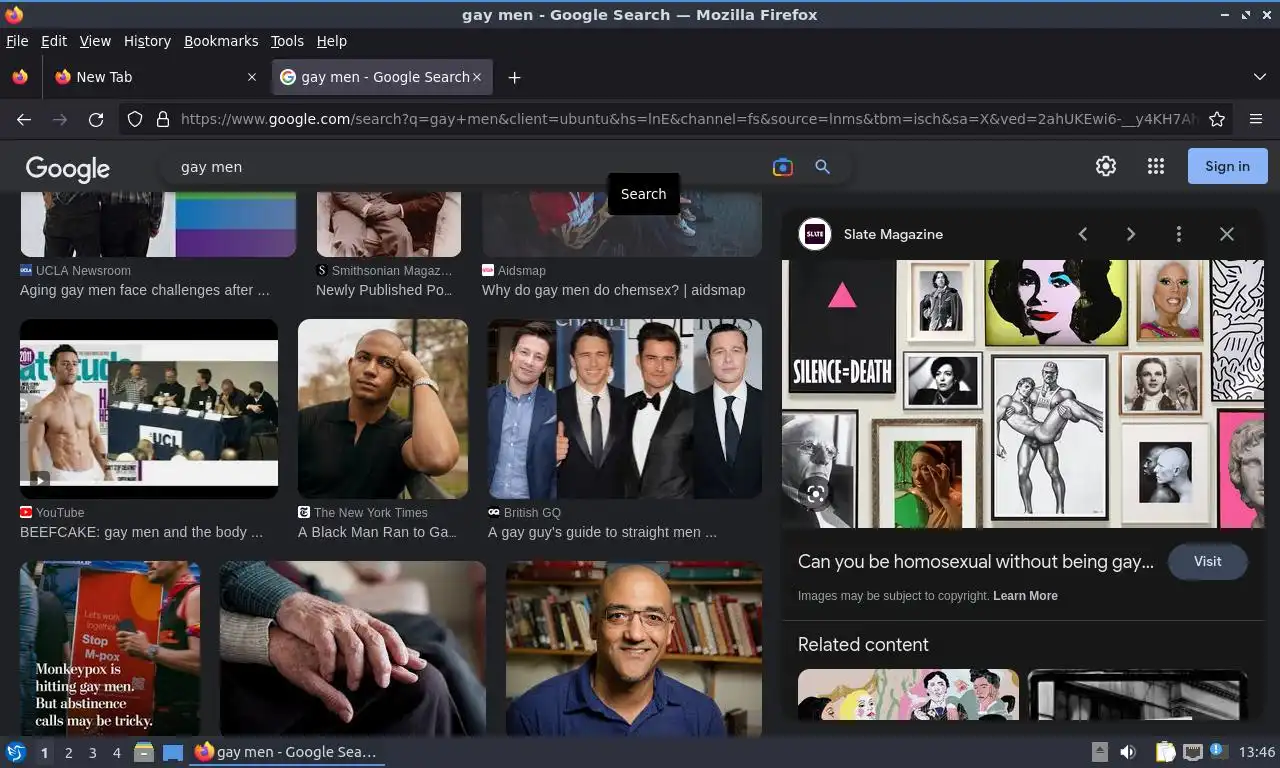Image resolution: width=1280 pixels, height=768 pixels.
Task: Open the View menu
Action: pos(95,41)
